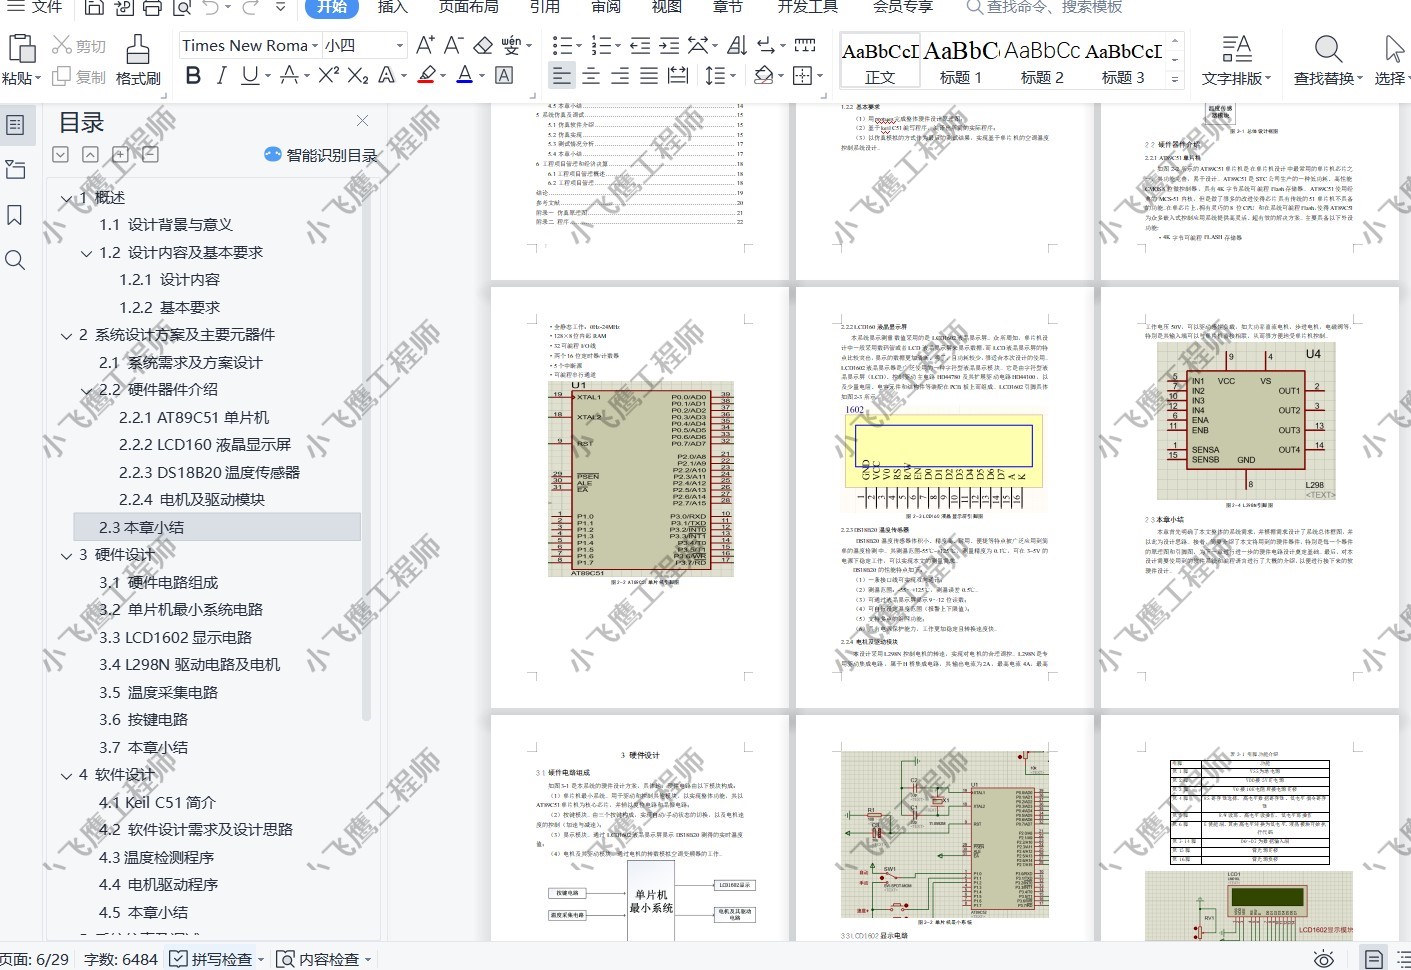The height and width of the screenshot is (970, 1411).
Task: Toggle the Character Border icon
Action: pyautogui.click(x=504, y=75)
